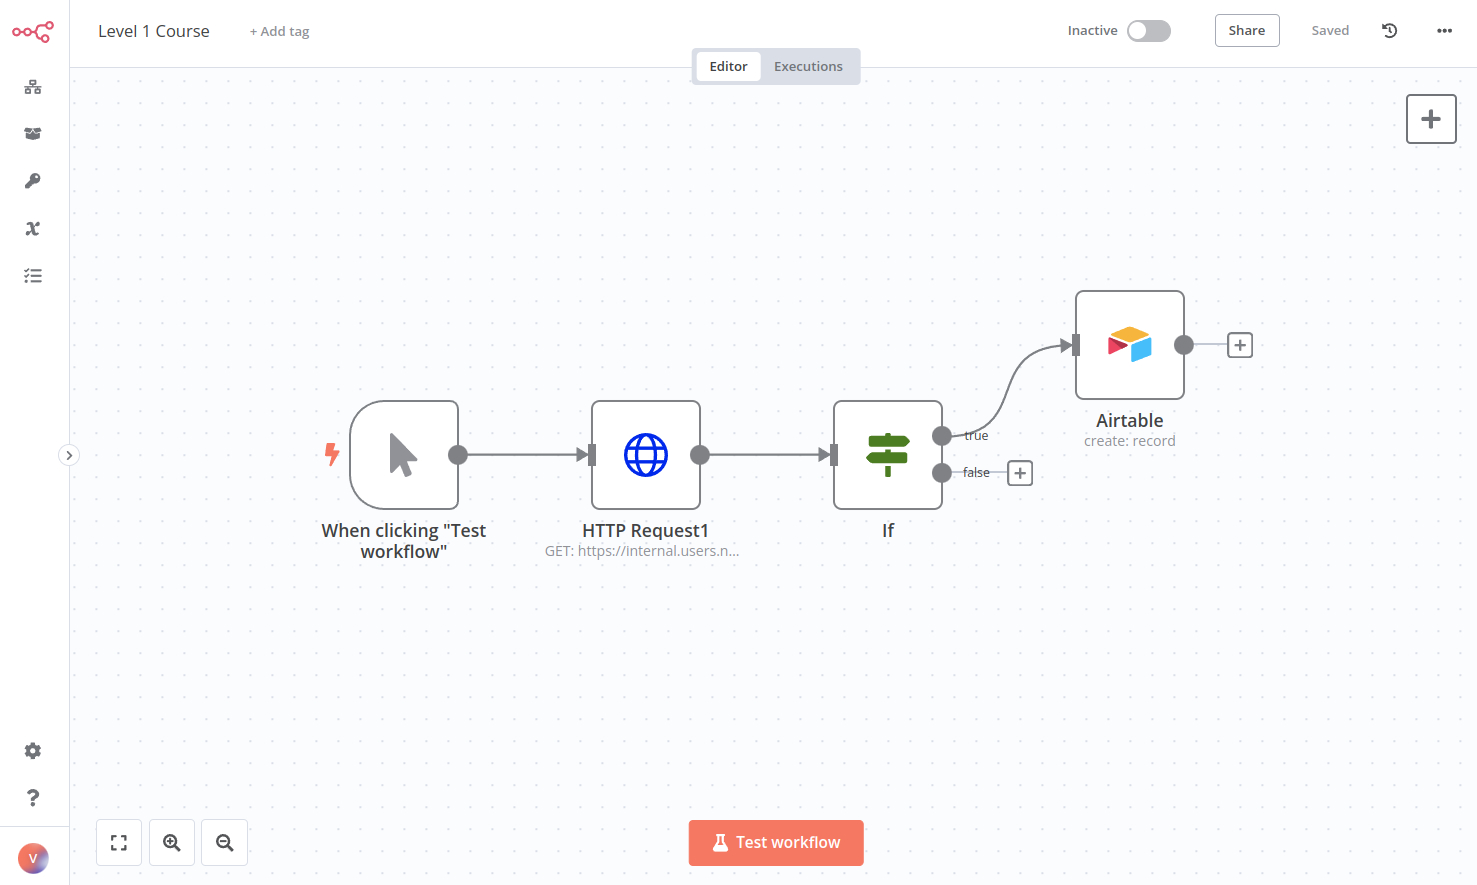Open Templates from the sidebar

click(32, 133)
